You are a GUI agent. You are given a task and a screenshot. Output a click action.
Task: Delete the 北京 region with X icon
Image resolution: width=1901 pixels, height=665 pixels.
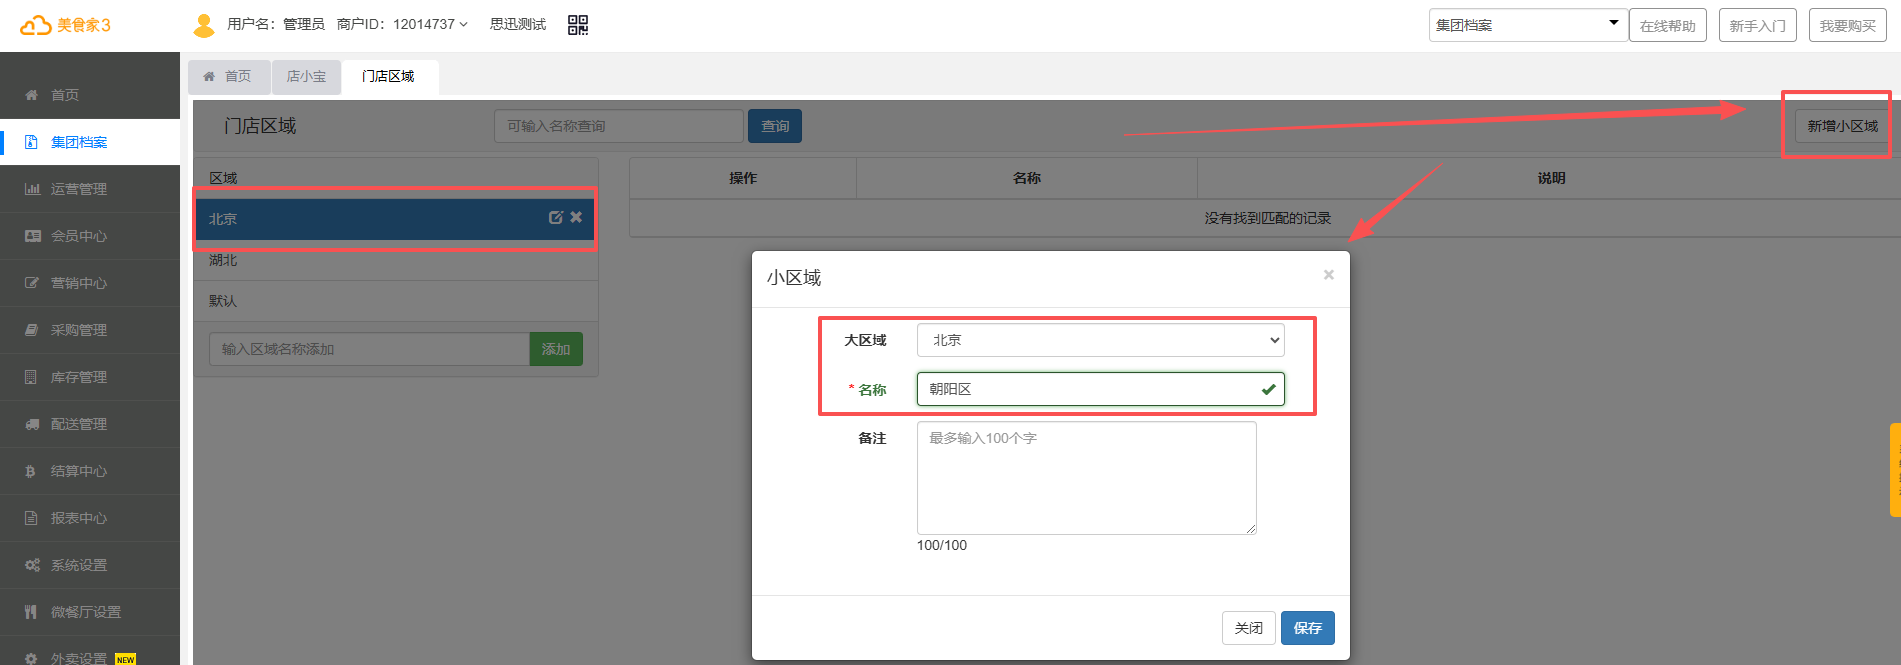coord(576,217)
